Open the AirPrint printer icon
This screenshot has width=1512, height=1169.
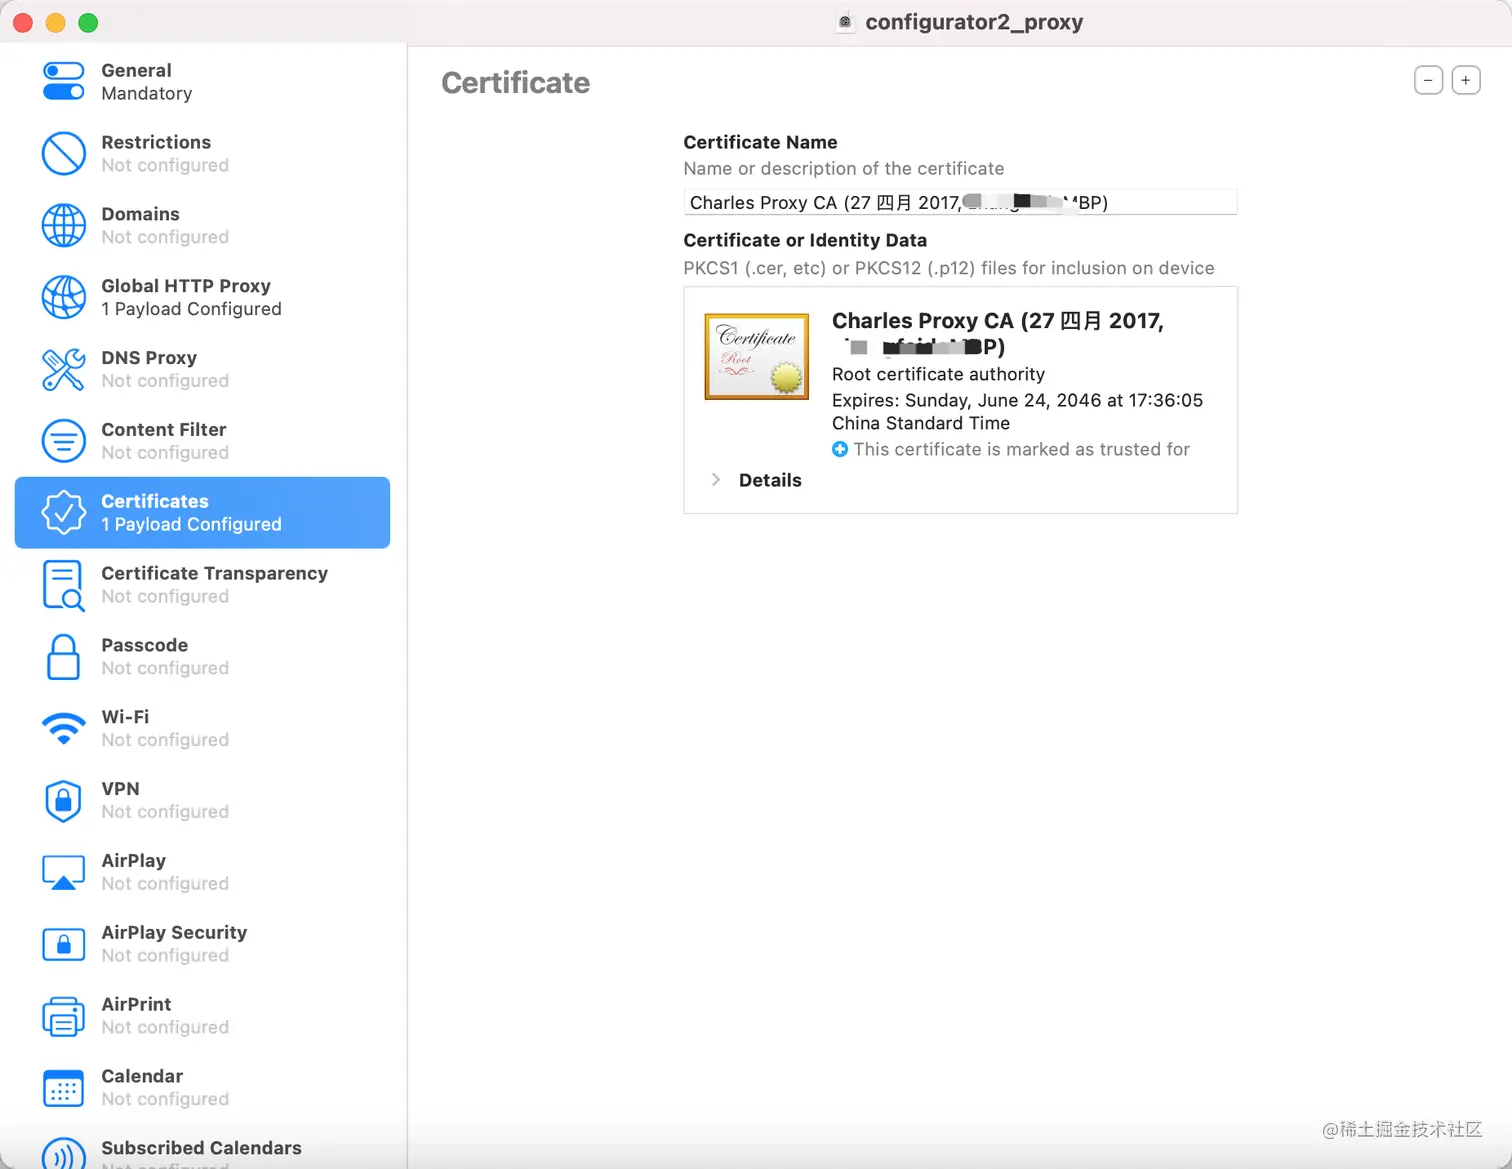63,1016
